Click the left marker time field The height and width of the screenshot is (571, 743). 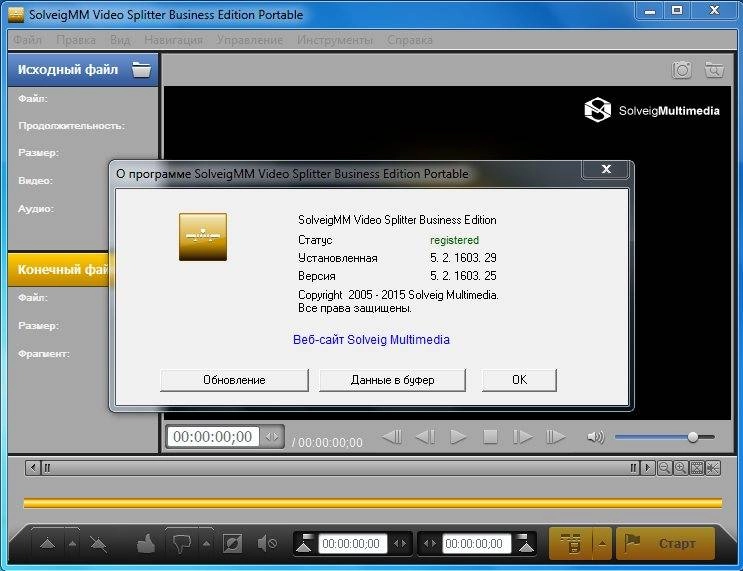click(351, 544)
